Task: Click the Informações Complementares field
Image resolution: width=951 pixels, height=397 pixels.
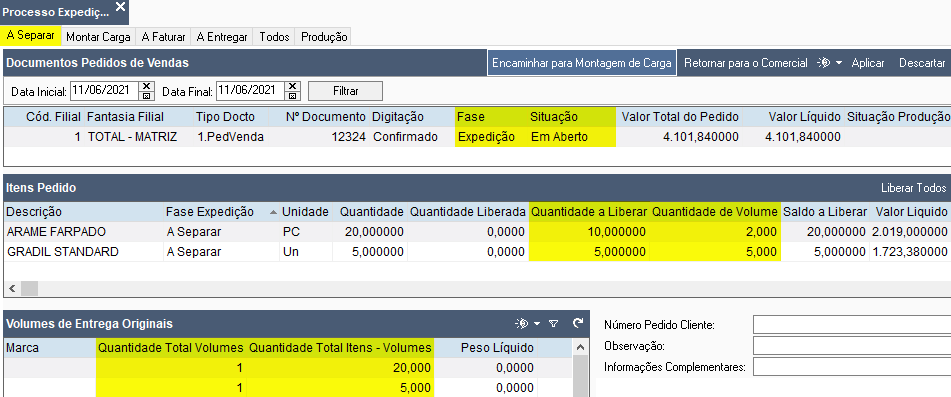Action: tap(852, 367)
